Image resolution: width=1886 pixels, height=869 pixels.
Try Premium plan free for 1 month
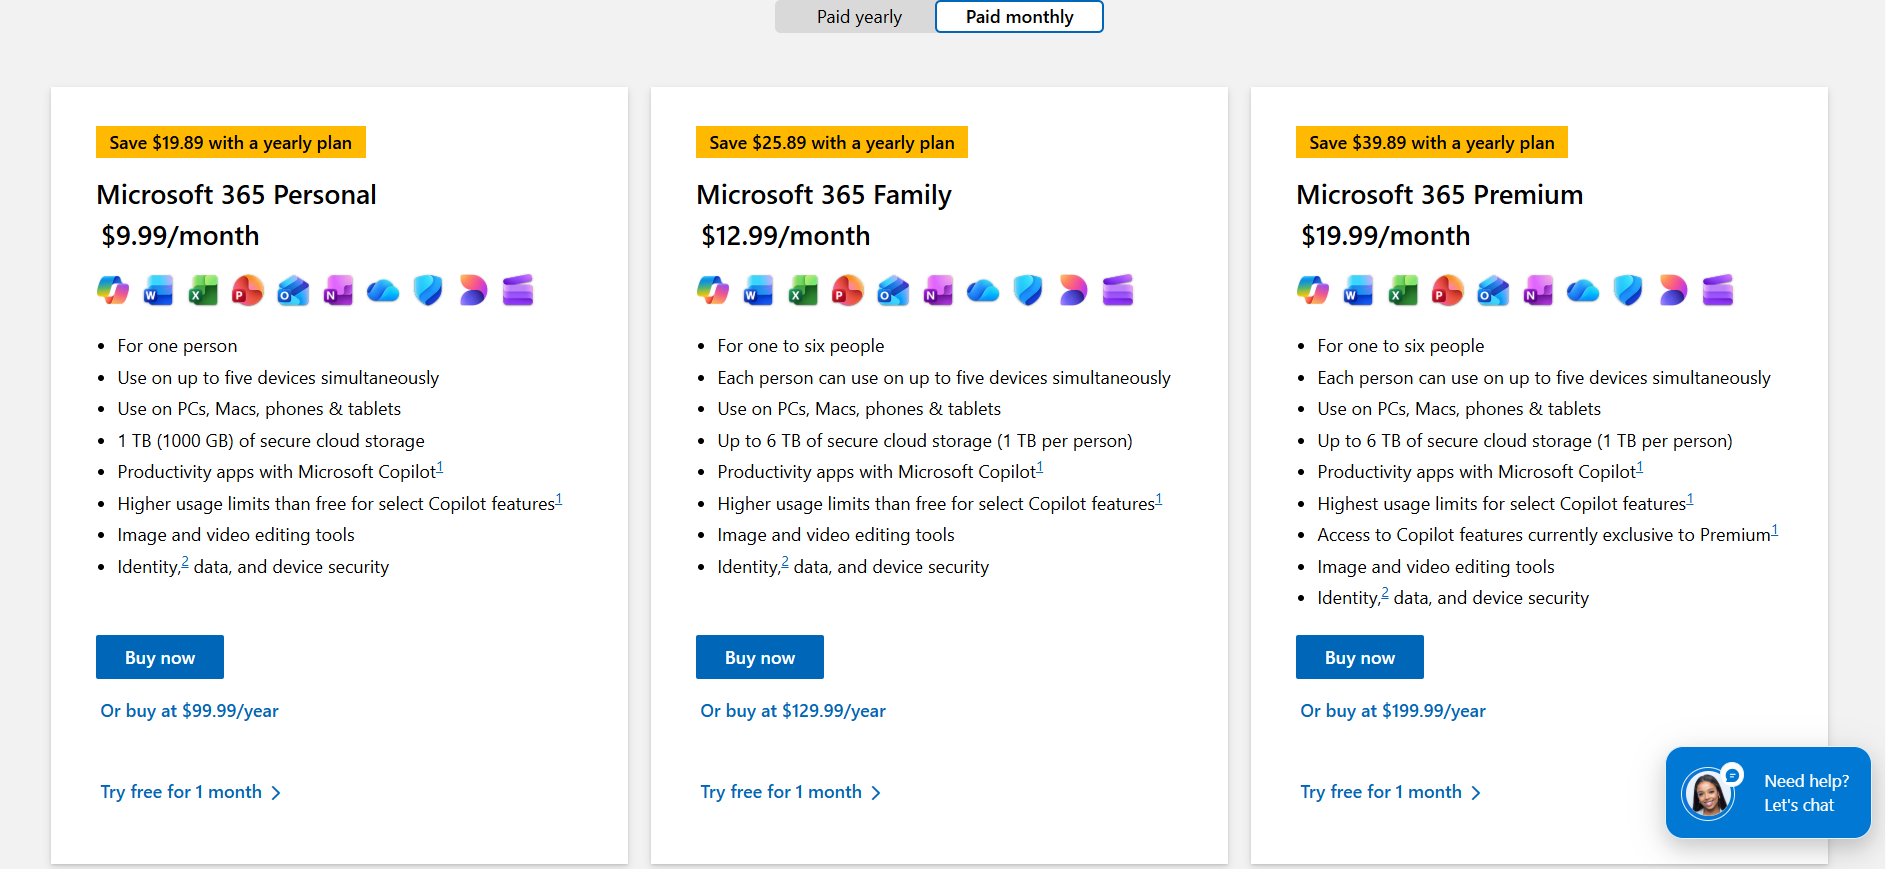click(1391, 792)
